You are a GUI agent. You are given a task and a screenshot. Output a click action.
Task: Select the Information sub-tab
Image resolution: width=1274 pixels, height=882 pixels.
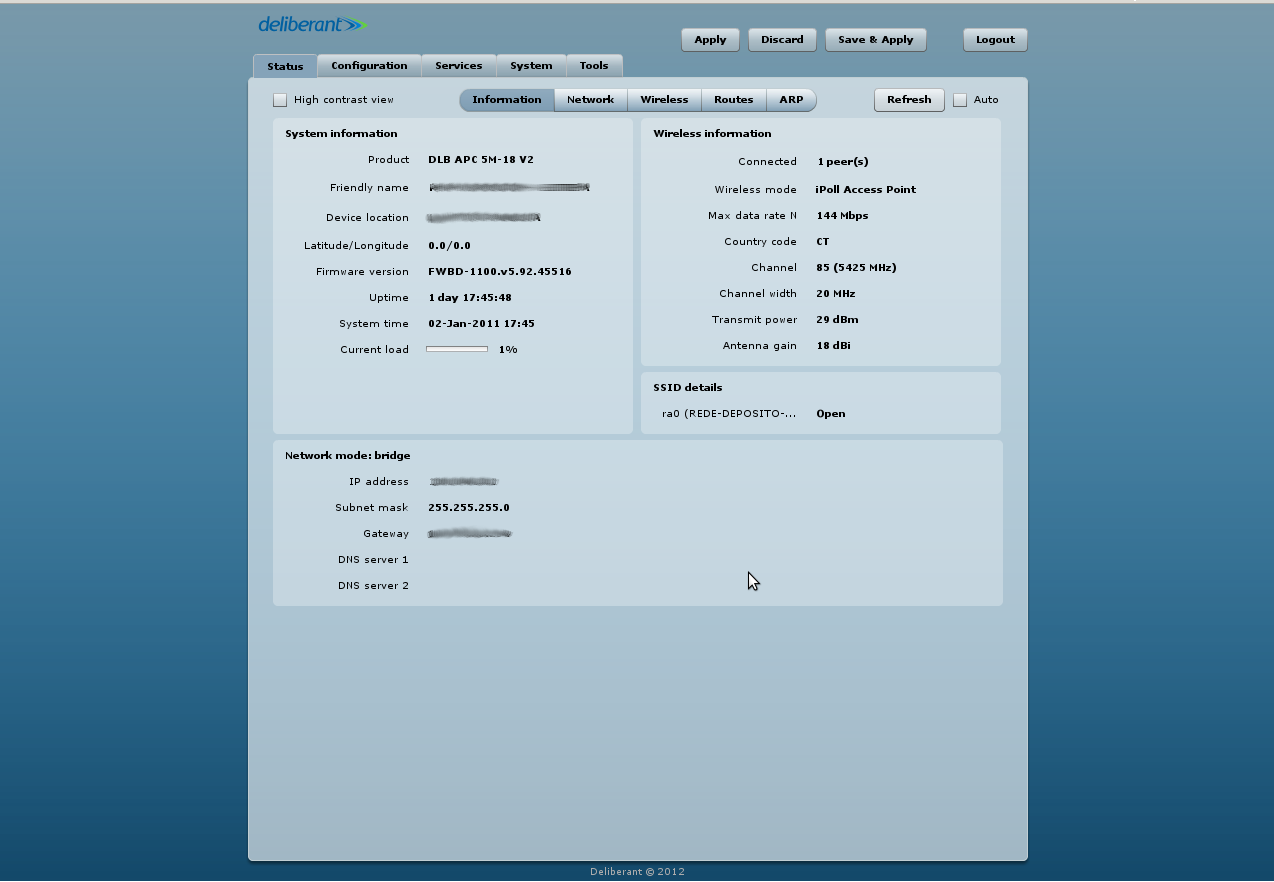click(x=507, y=100)
